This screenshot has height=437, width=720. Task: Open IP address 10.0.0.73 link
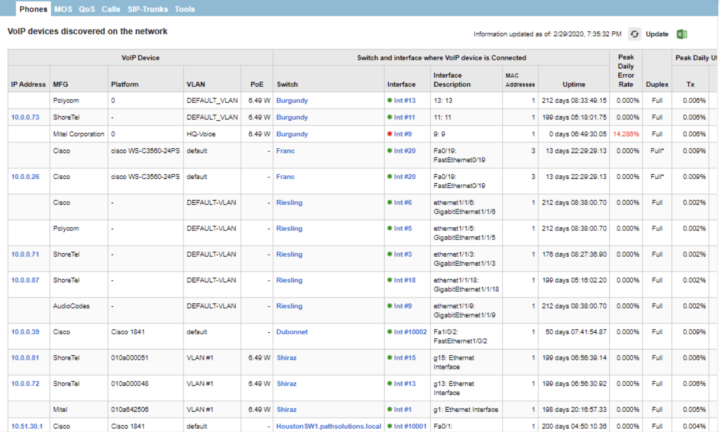point(25,118)
